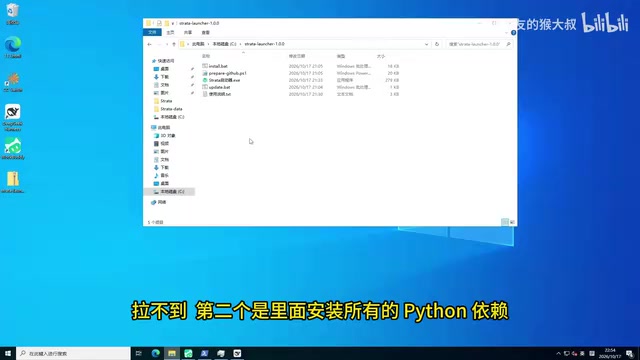Switch to File Explorer on the taskbar
This screenshot has width=640, height=360.
172,353
